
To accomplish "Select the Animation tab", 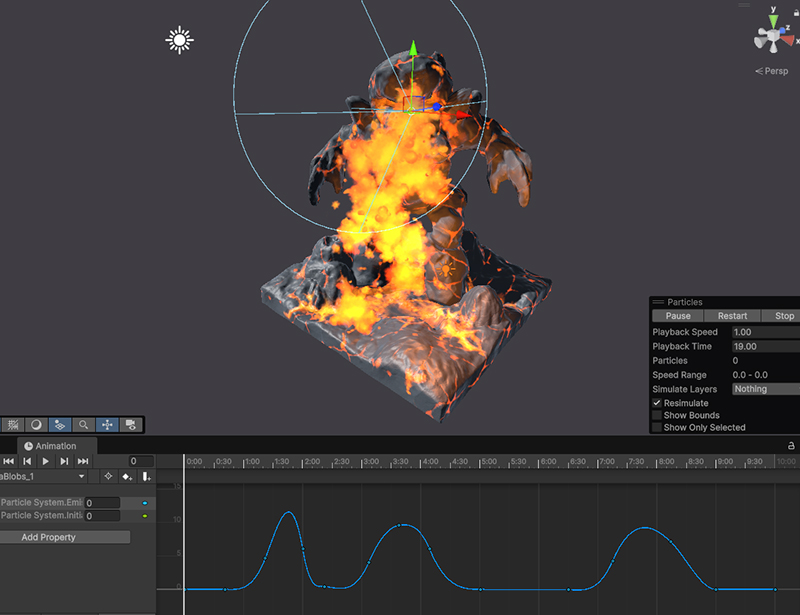I will click(x=56, y=446).
